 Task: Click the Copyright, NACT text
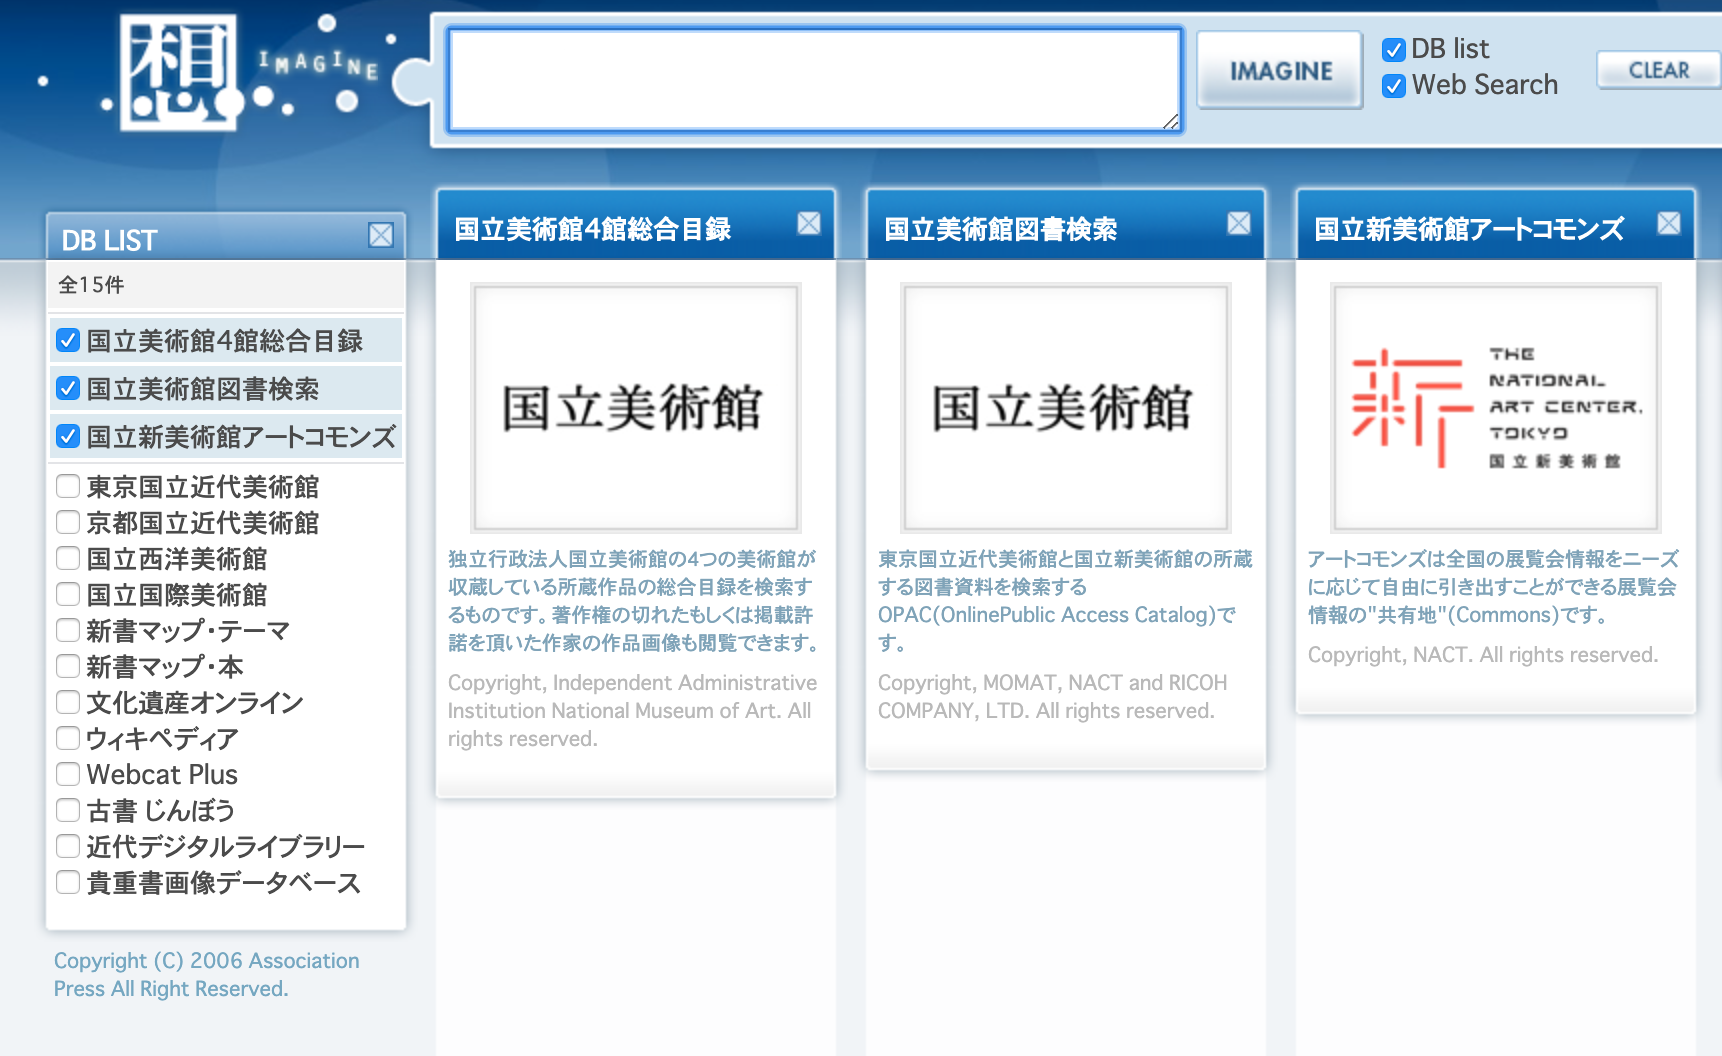pyautogui.click(x=1483, y=655)
